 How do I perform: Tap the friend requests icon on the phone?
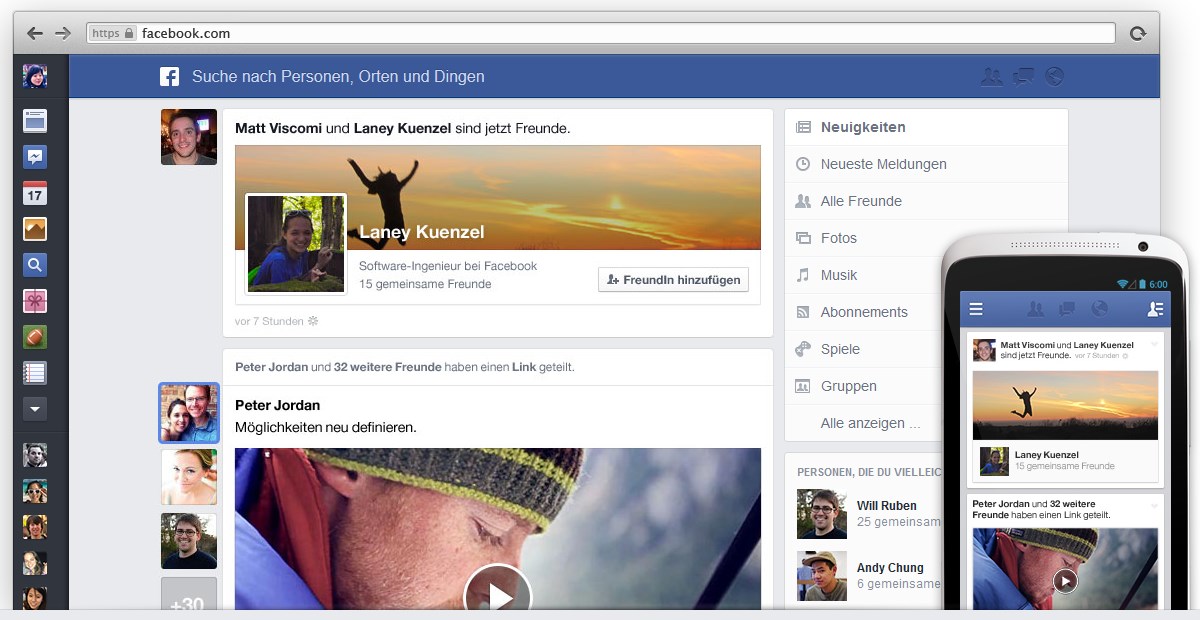[x=1036, y=309]
